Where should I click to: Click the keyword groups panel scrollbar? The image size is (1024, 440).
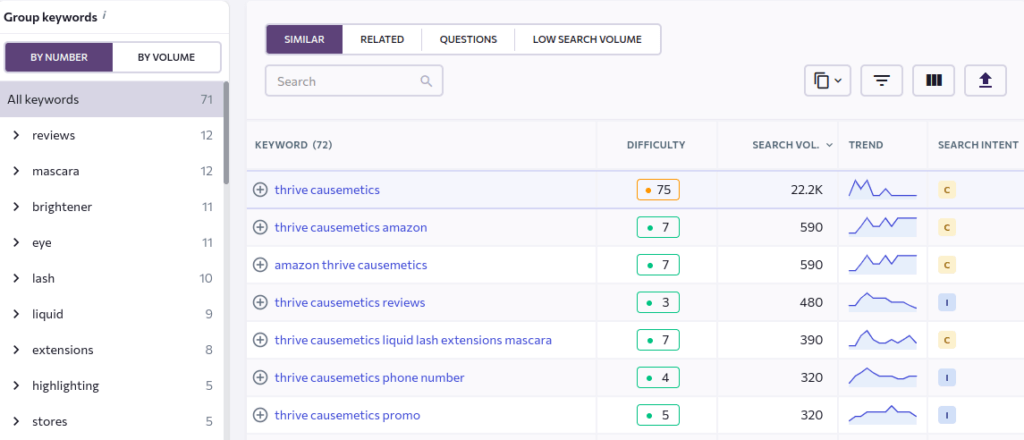click(226, 133)
